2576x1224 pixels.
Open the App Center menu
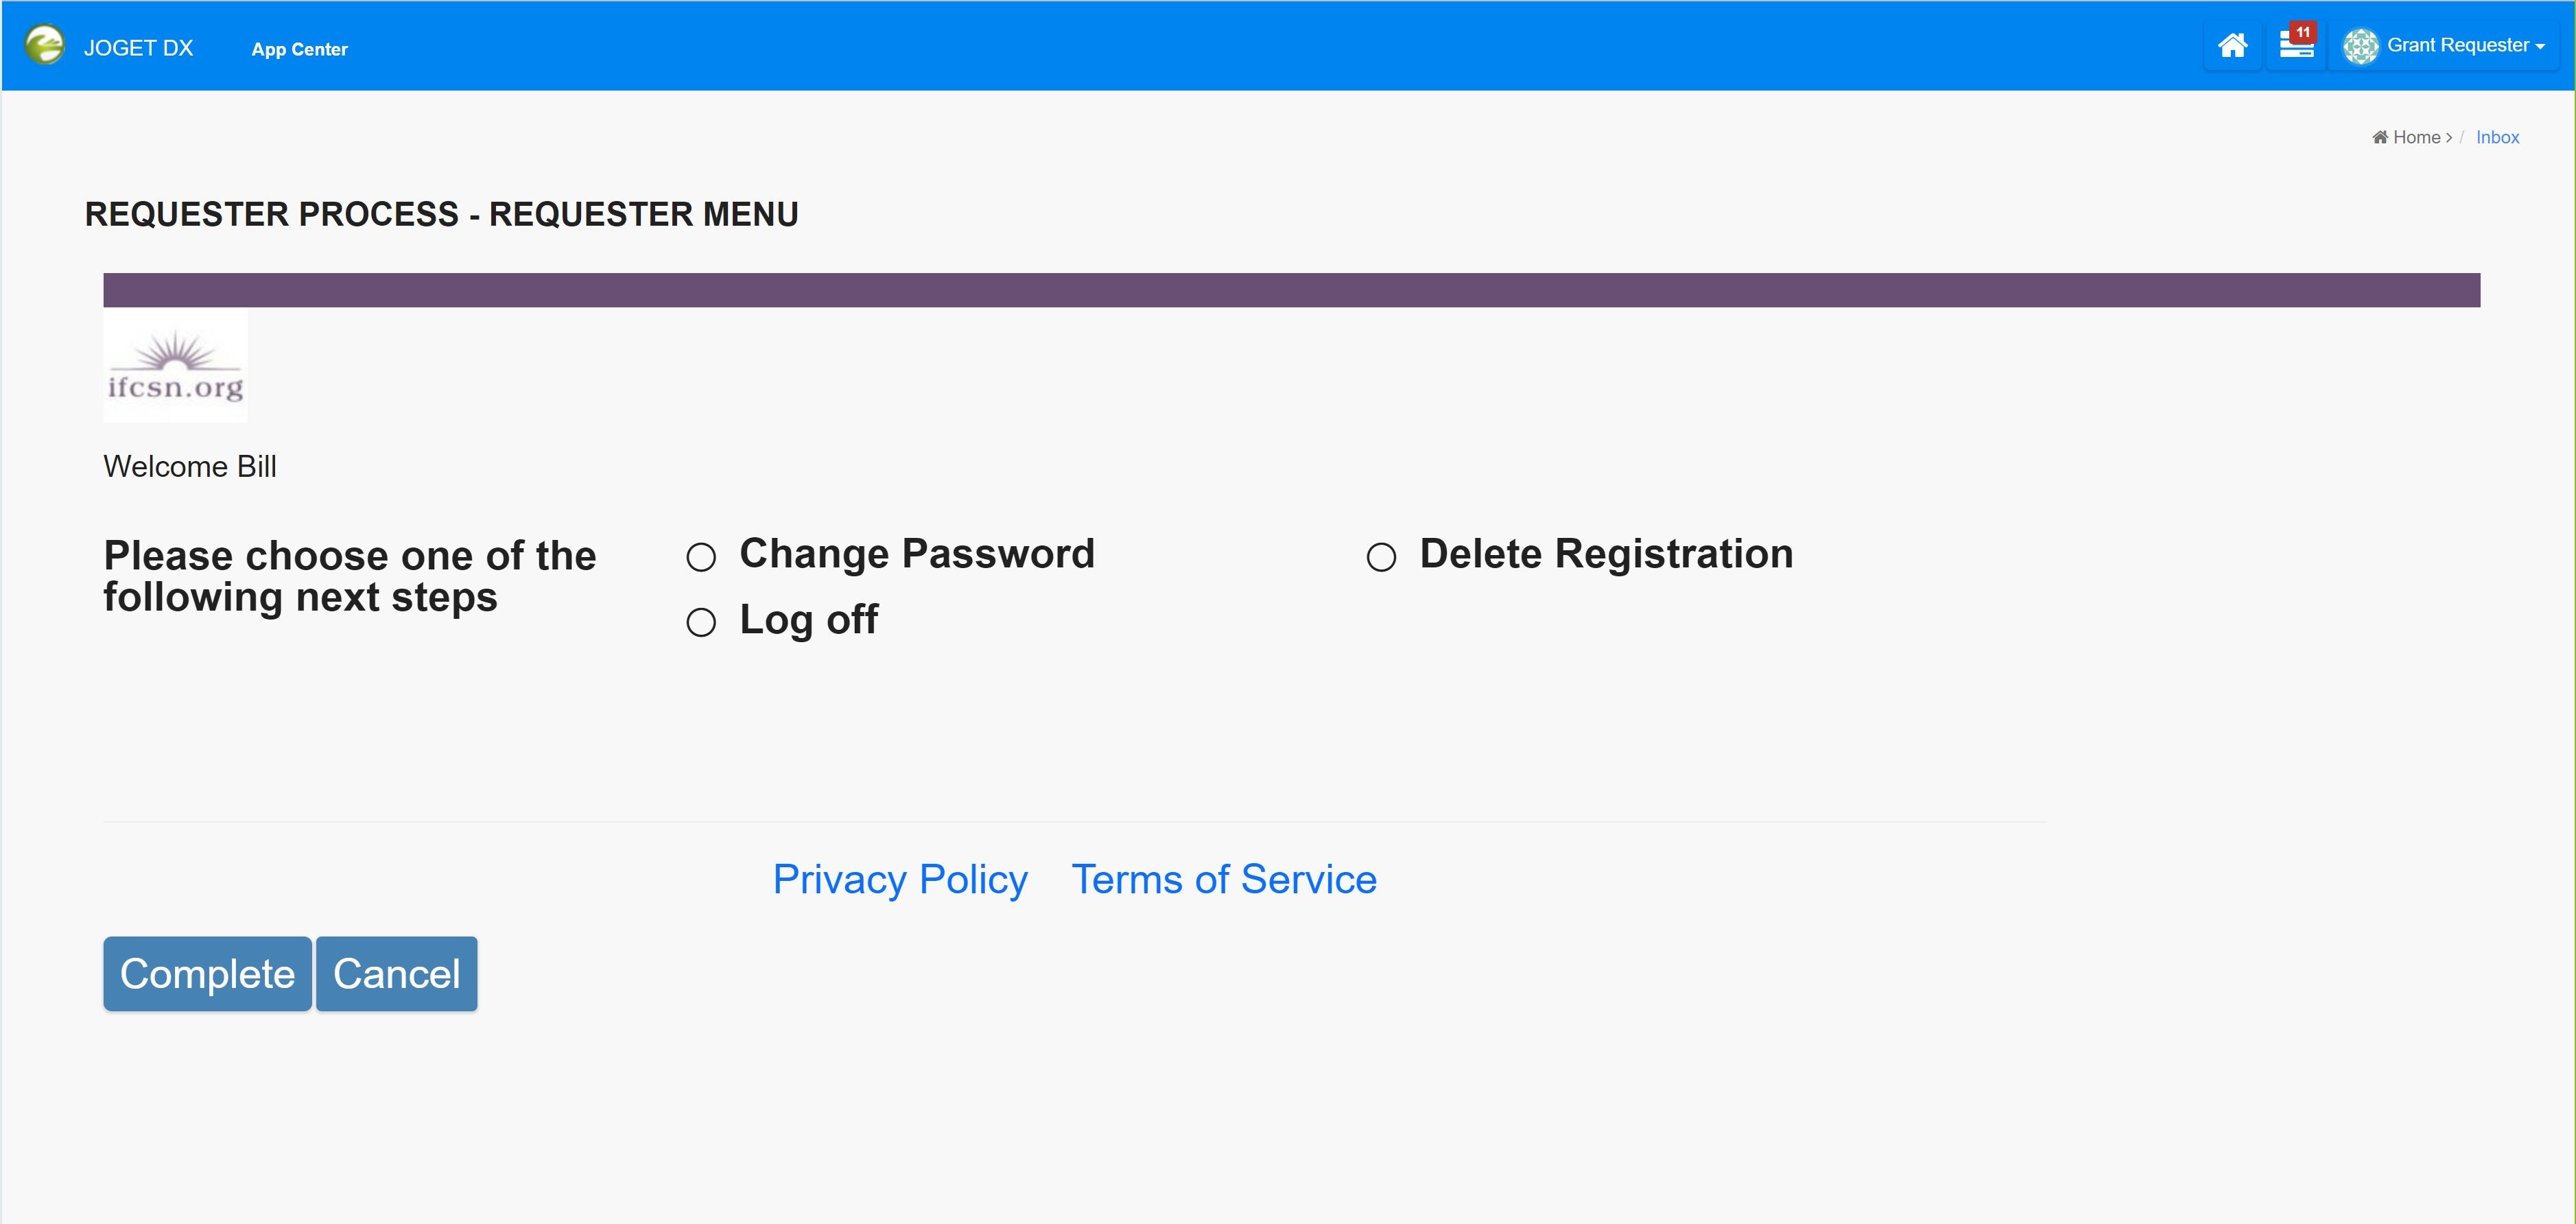click(x=299, y=49)
